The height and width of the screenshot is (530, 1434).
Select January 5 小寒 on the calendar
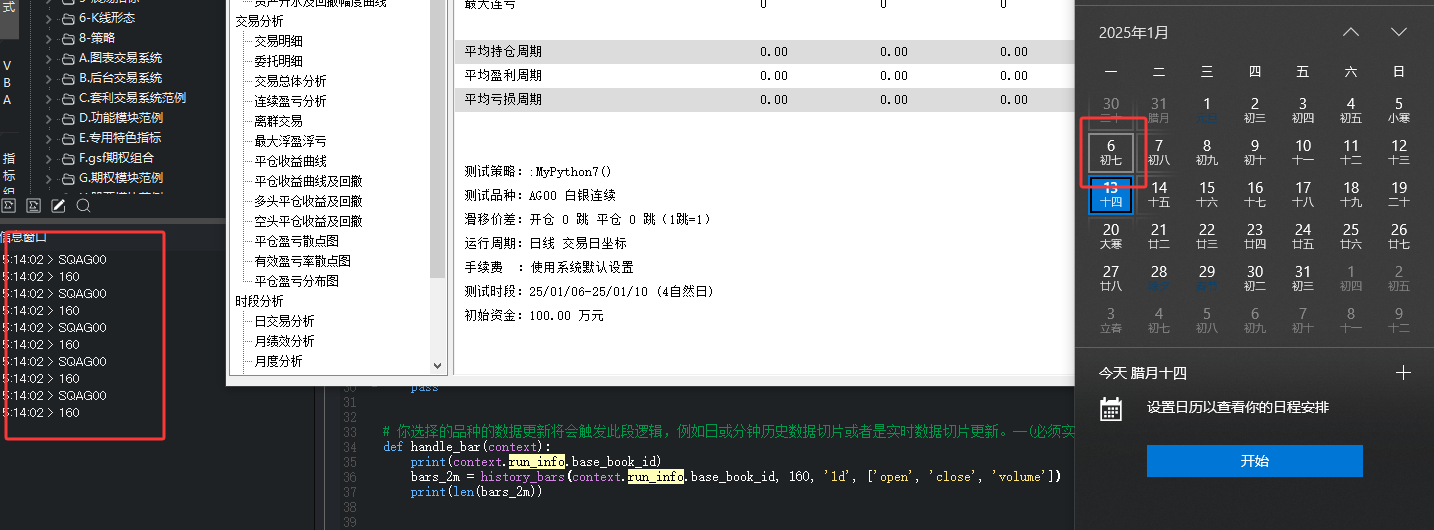(1399, 110)
